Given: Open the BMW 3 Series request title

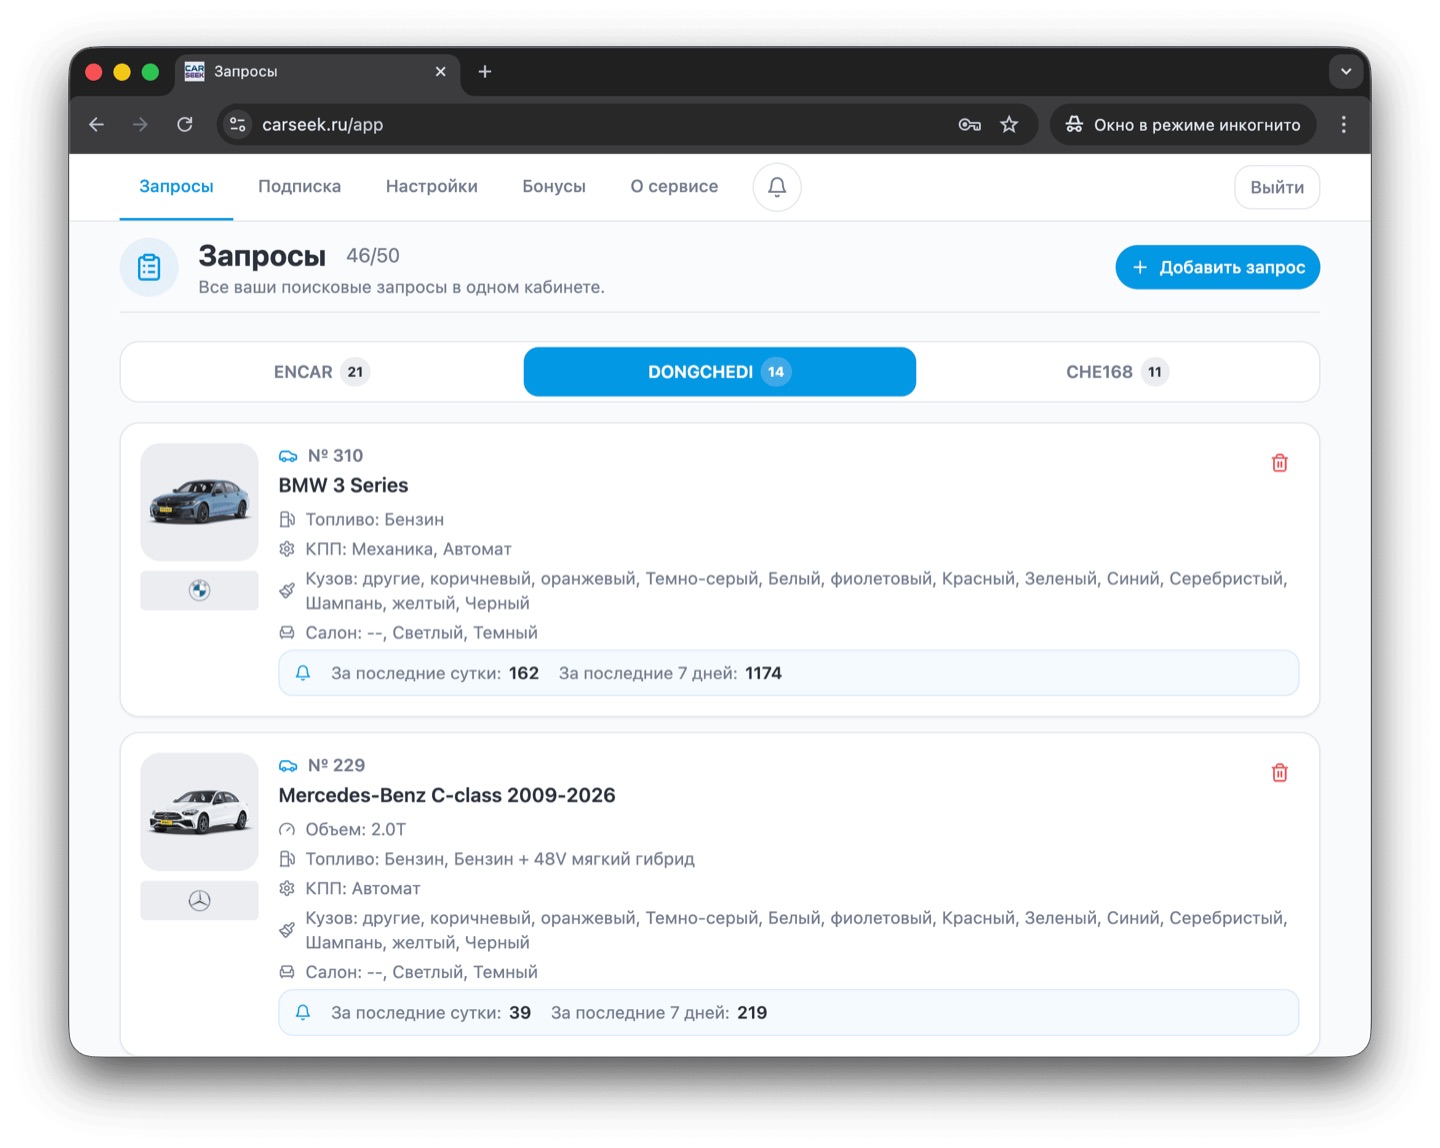Looking at the screenshot, I should tap(343, 486).
